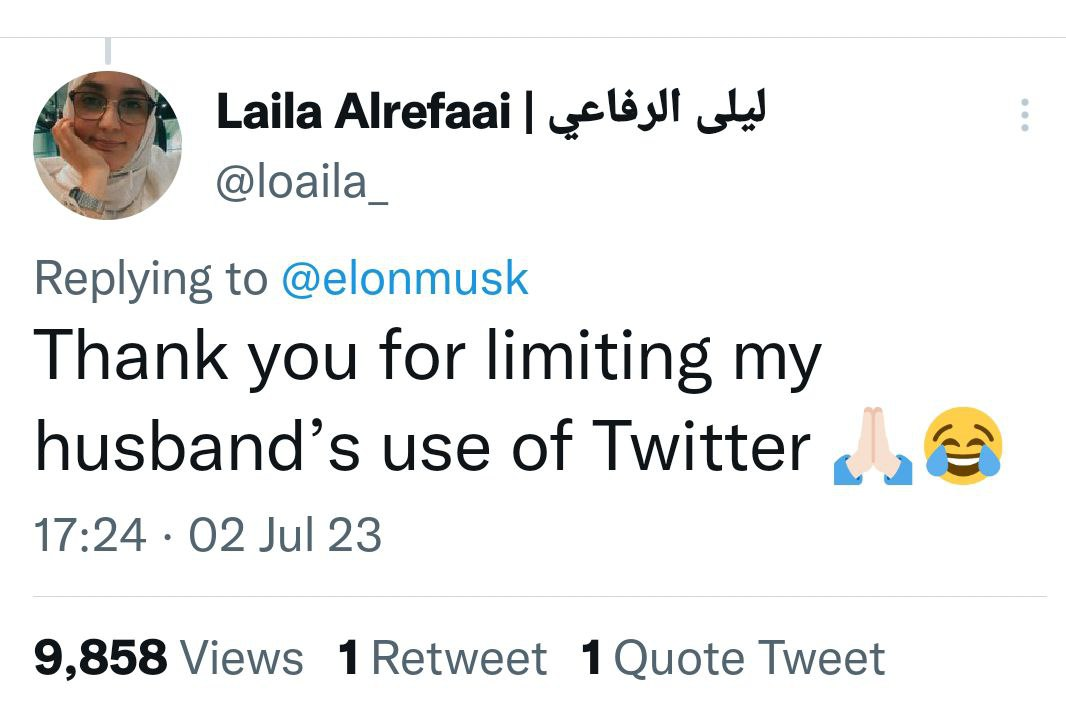
Task: Visit the @loaila_ handle profile
Action: click(x=302, y=185)
